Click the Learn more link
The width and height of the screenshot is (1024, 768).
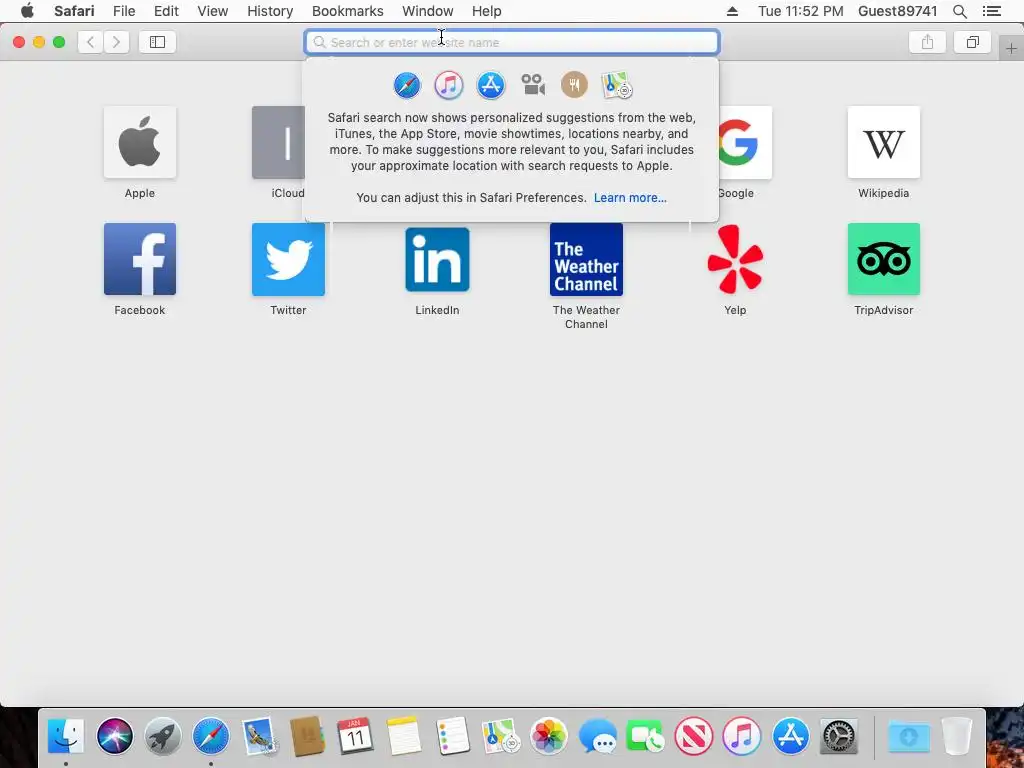(630, 198)
